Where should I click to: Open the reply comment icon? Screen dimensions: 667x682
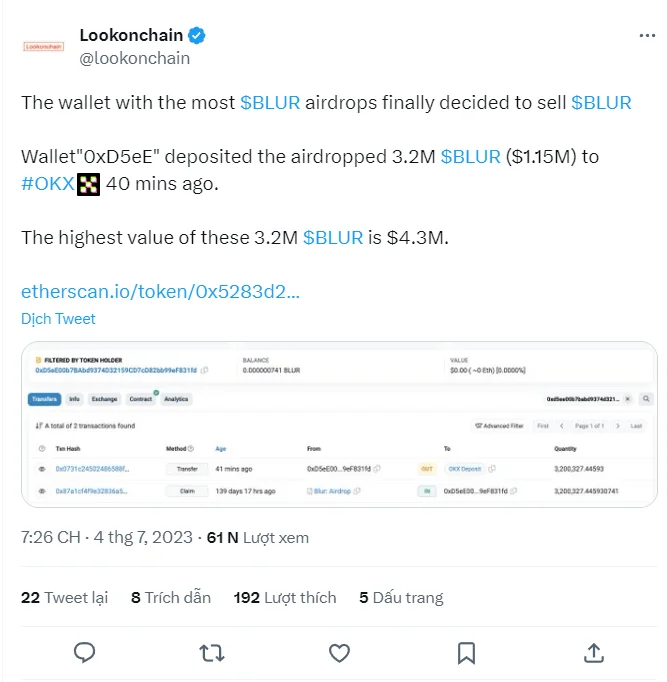[84, 653]
